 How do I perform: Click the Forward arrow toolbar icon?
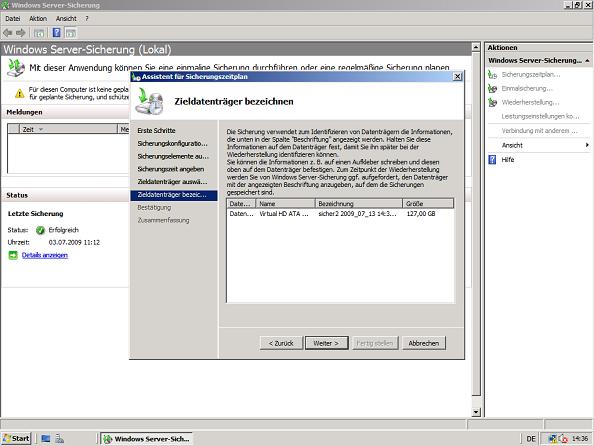pos(20,33)
